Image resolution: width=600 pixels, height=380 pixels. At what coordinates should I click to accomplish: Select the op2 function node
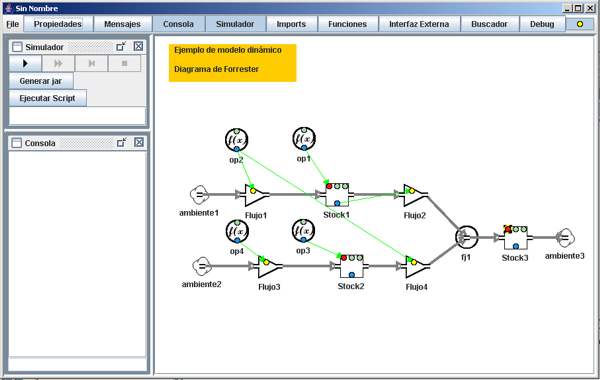click(x=236, y=140)
